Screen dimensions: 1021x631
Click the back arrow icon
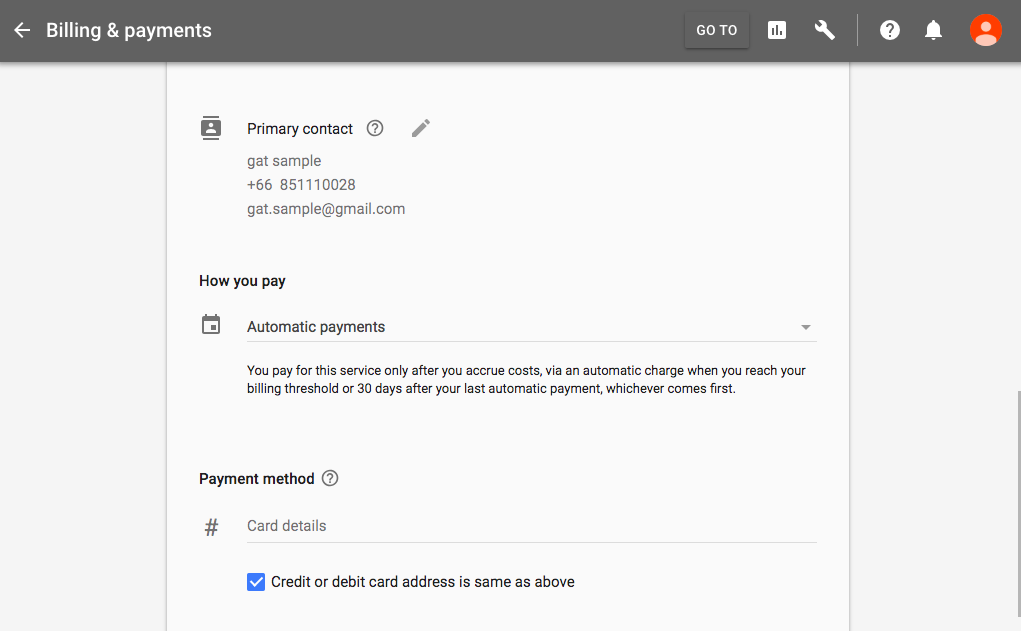(22, 30)
